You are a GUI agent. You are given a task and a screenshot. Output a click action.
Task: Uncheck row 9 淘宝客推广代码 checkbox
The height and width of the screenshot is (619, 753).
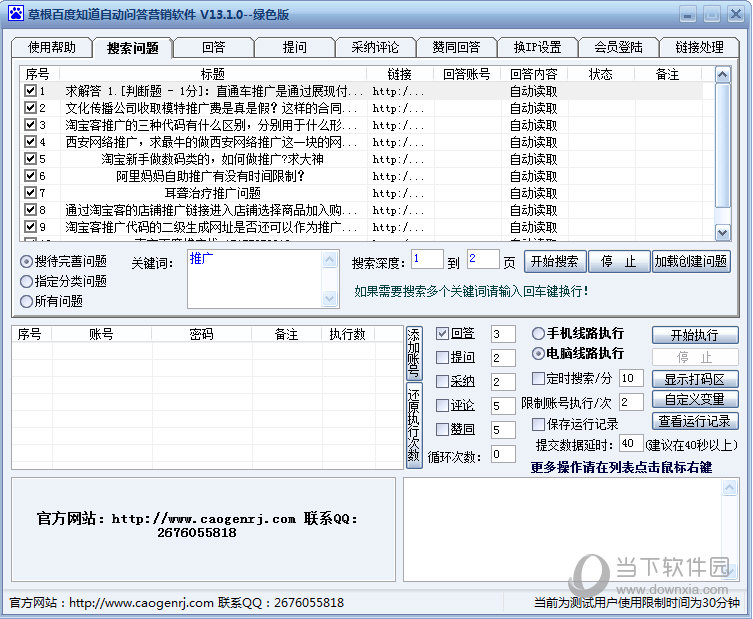coord(30,227)
